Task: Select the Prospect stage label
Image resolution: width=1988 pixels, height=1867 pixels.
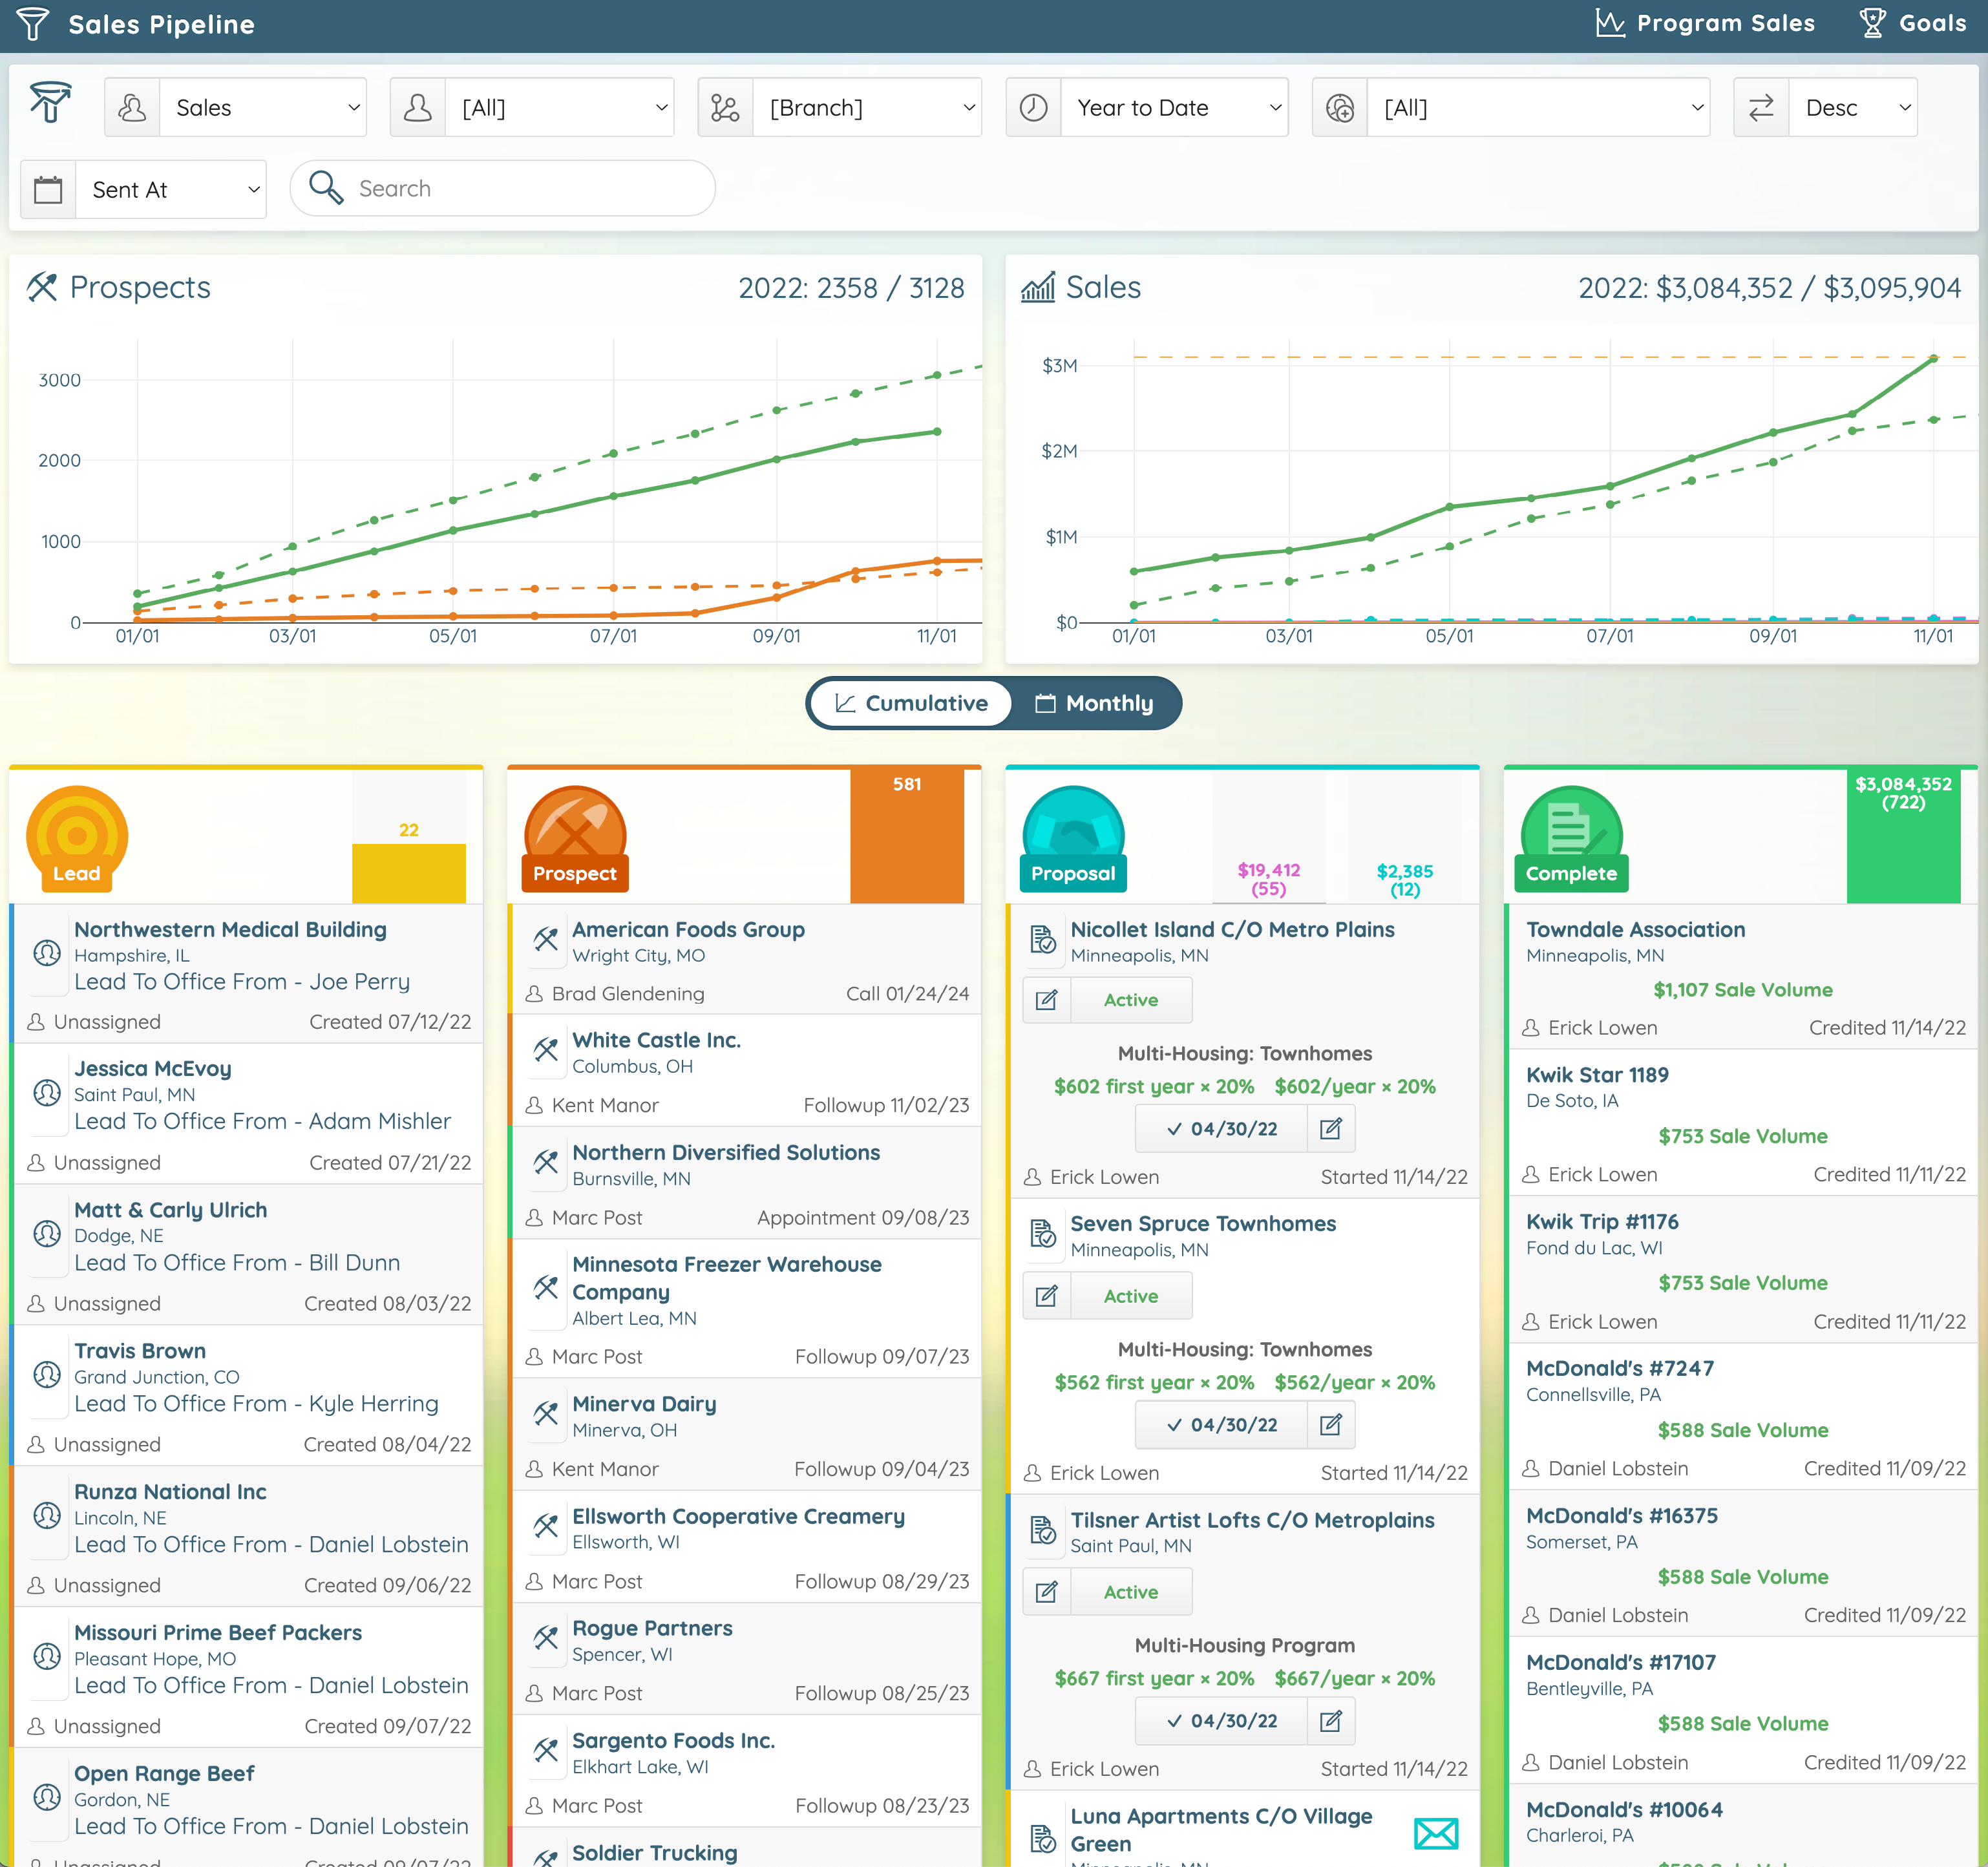Action: (x=575, y=873)
